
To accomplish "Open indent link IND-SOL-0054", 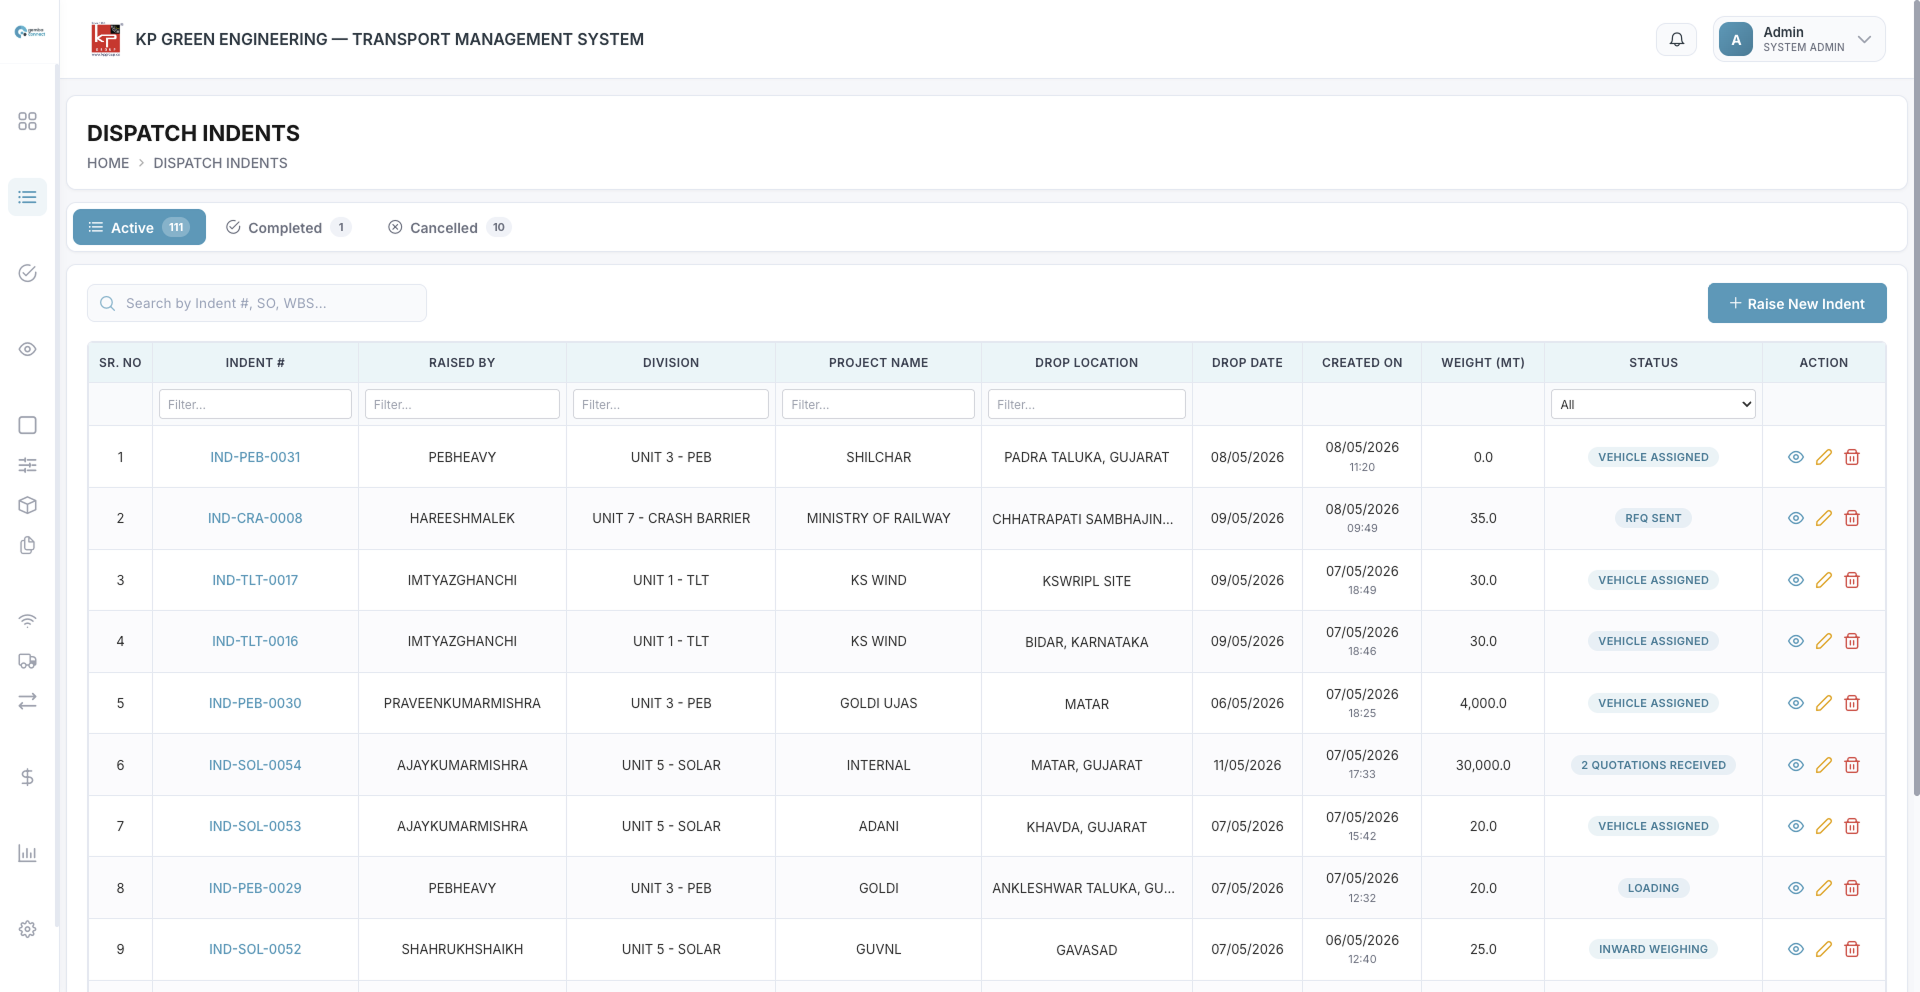I will click(255, 765).
